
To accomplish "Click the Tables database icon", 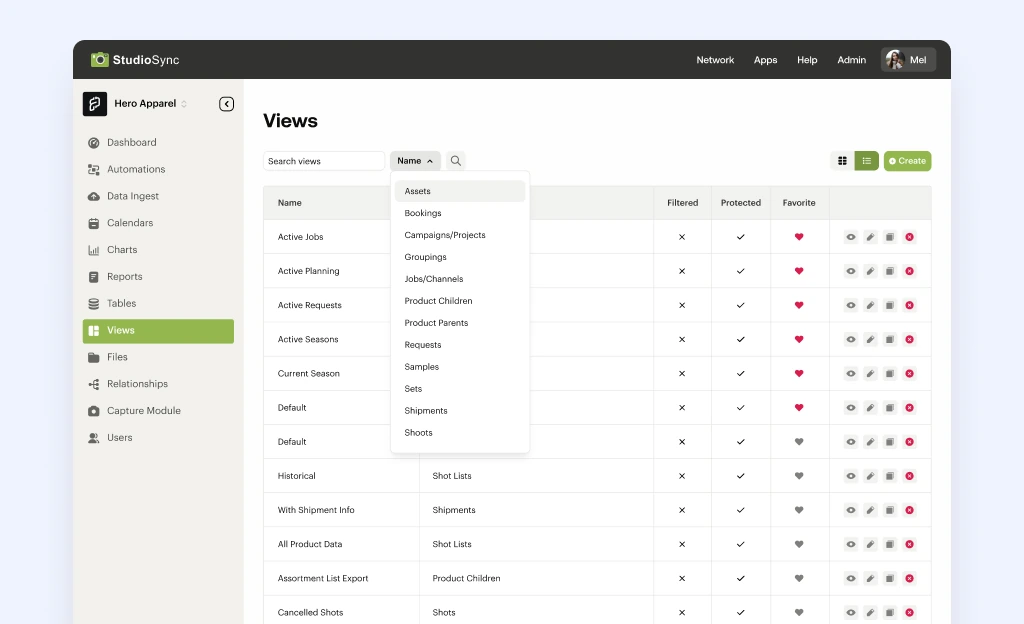I will pyautogui.click(x=93, y=304).
